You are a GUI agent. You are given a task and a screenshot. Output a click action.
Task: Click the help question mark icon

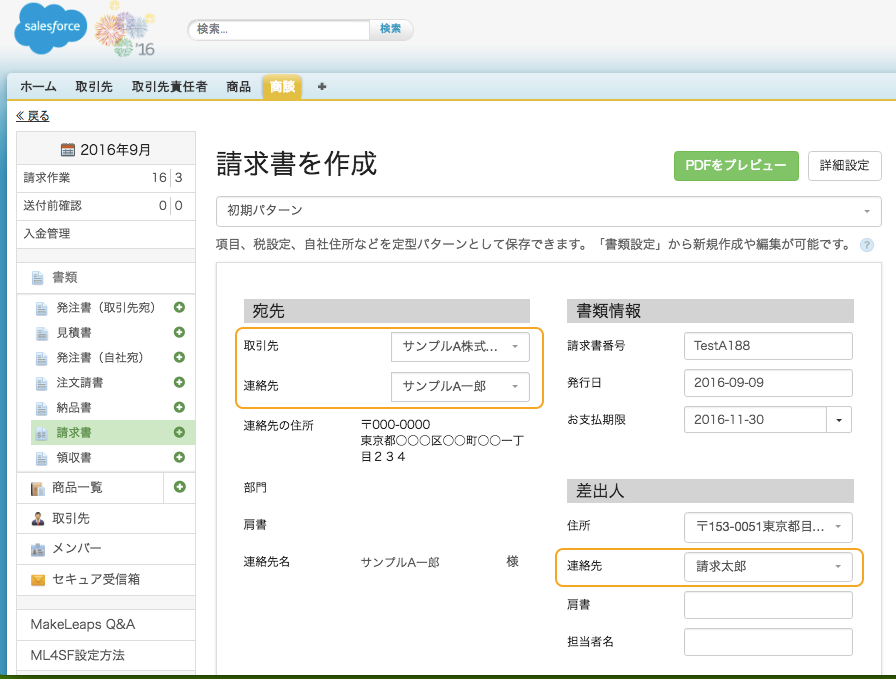click(867, 244)
